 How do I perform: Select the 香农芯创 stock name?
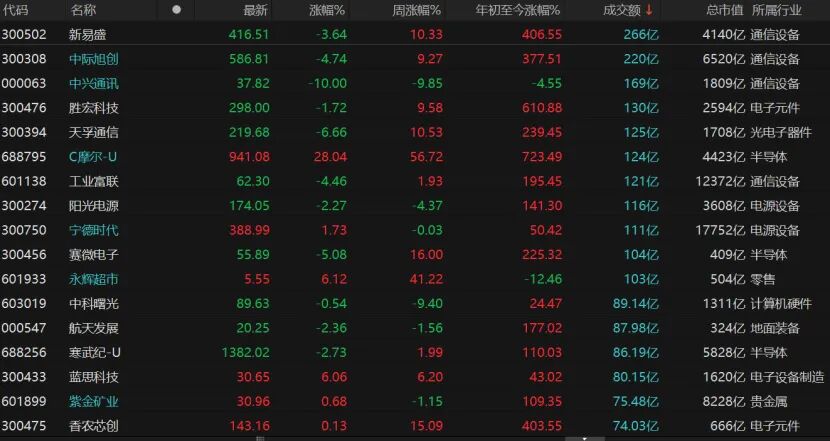tap(94, 426)
